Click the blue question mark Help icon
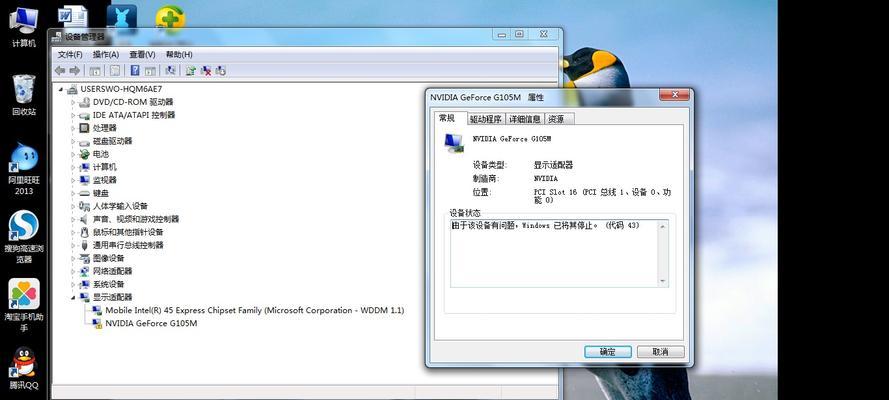 pos(135,71)
